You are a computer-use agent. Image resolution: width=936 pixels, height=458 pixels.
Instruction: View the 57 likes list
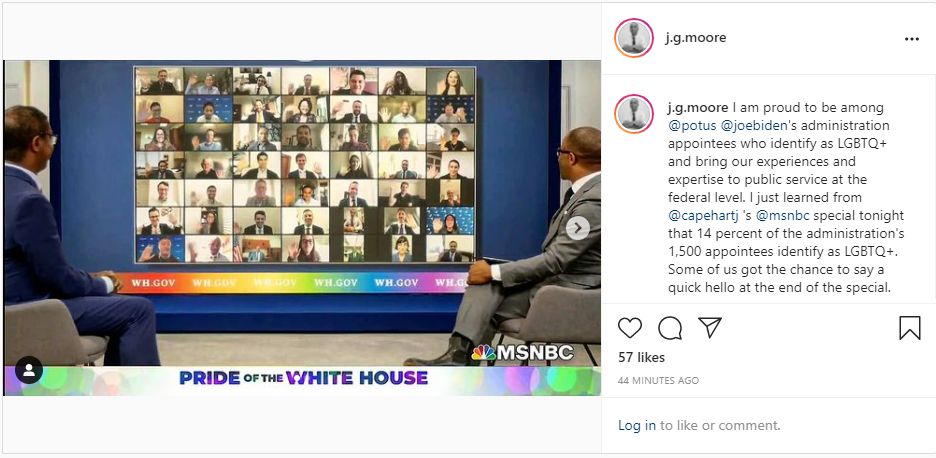tap(642, 357)
